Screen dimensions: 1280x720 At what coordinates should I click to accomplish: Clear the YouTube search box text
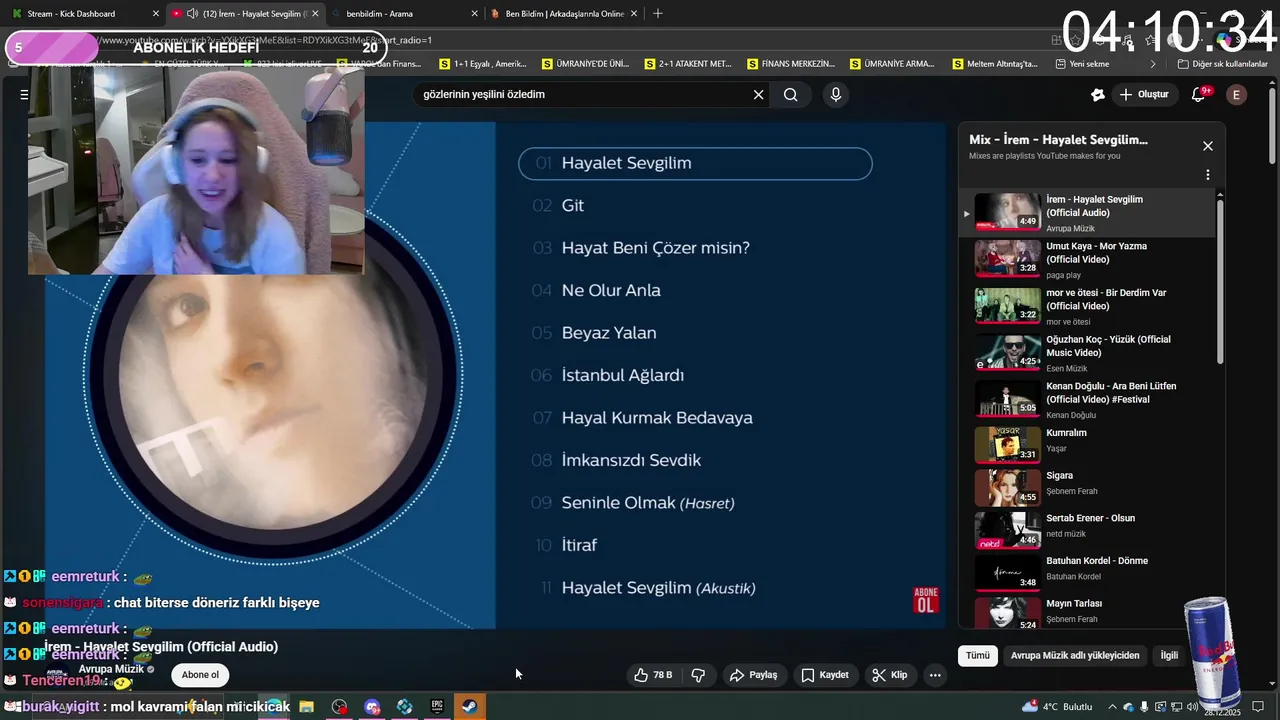click(x=758, y=95)
